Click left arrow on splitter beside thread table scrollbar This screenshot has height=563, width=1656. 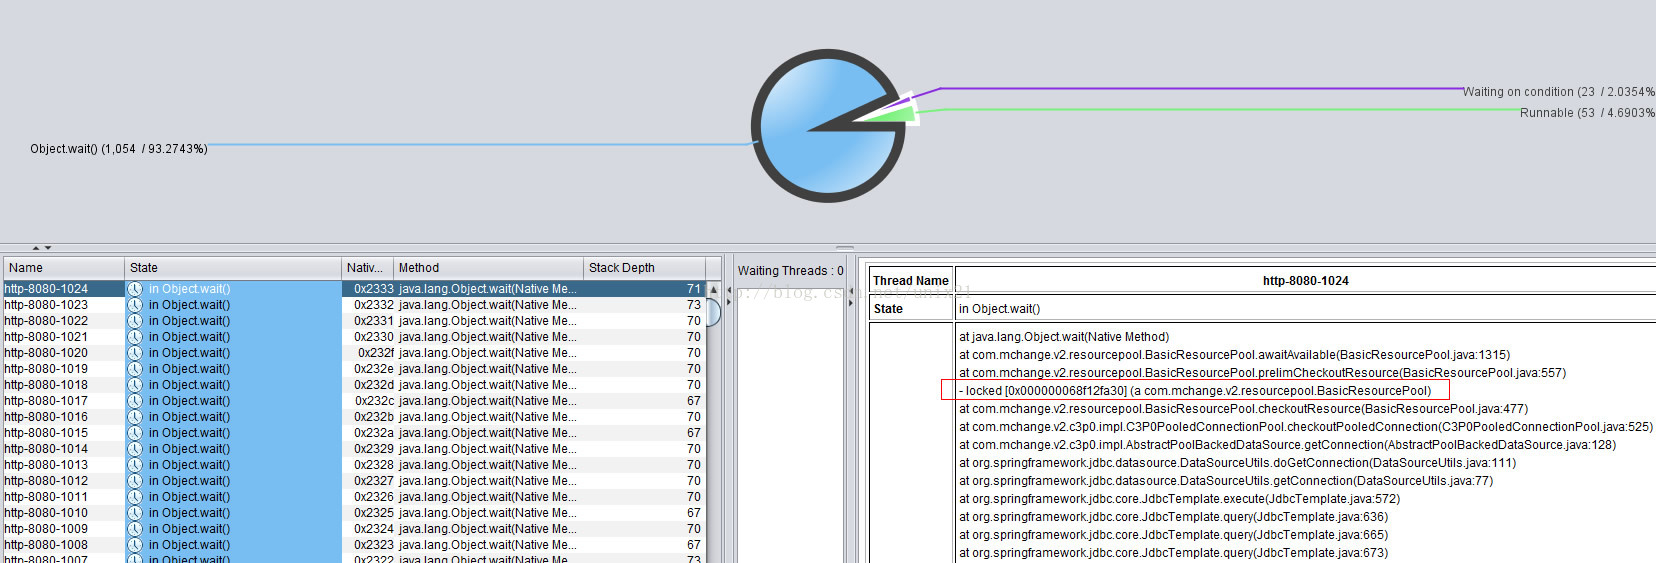pos(729,290)
